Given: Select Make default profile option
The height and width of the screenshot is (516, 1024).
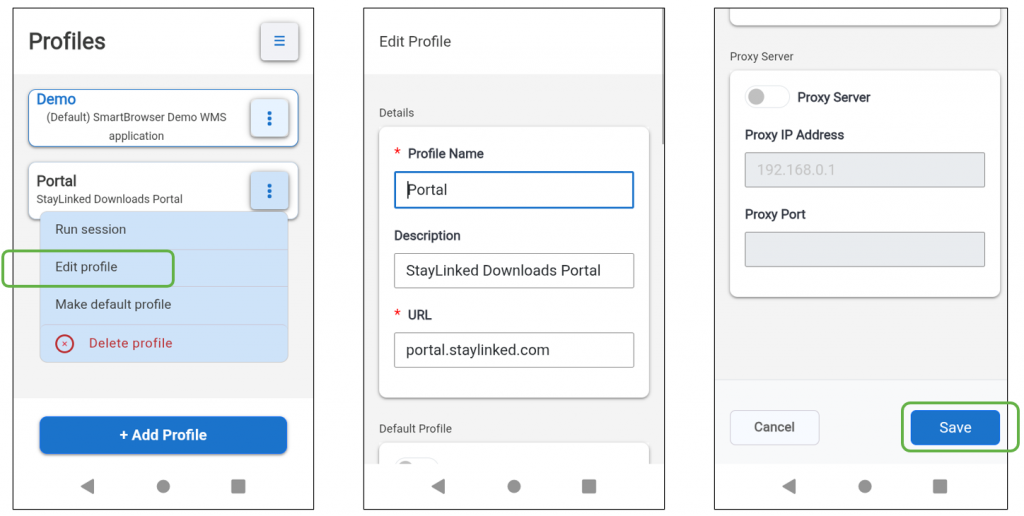Looking at the screenshot, I should click(x=164, y=305).
